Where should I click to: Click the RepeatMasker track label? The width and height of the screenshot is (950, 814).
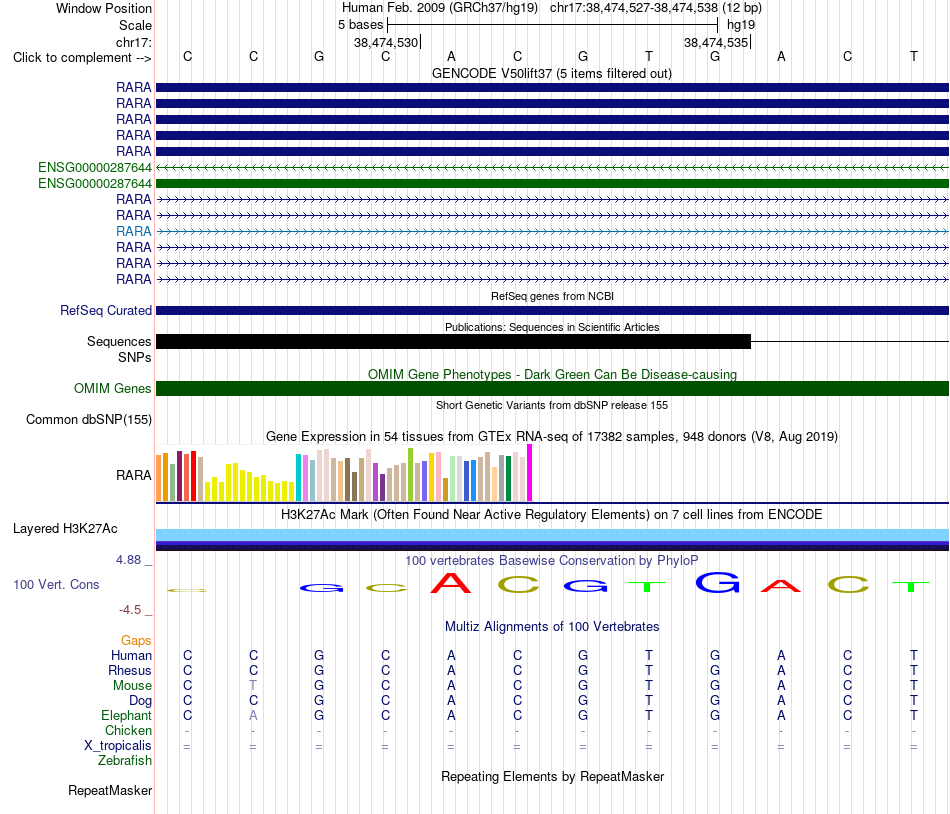[x=110, y=790]
